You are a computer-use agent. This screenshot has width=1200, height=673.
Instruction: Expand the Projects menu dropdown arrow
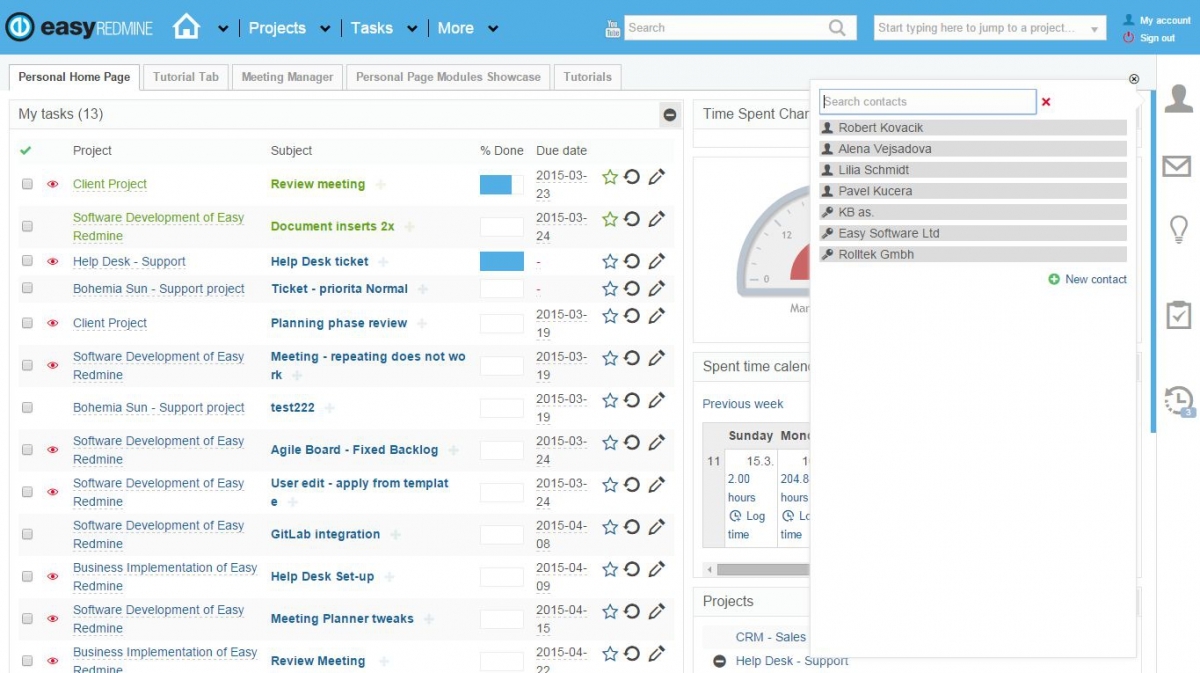coord(324,29)
